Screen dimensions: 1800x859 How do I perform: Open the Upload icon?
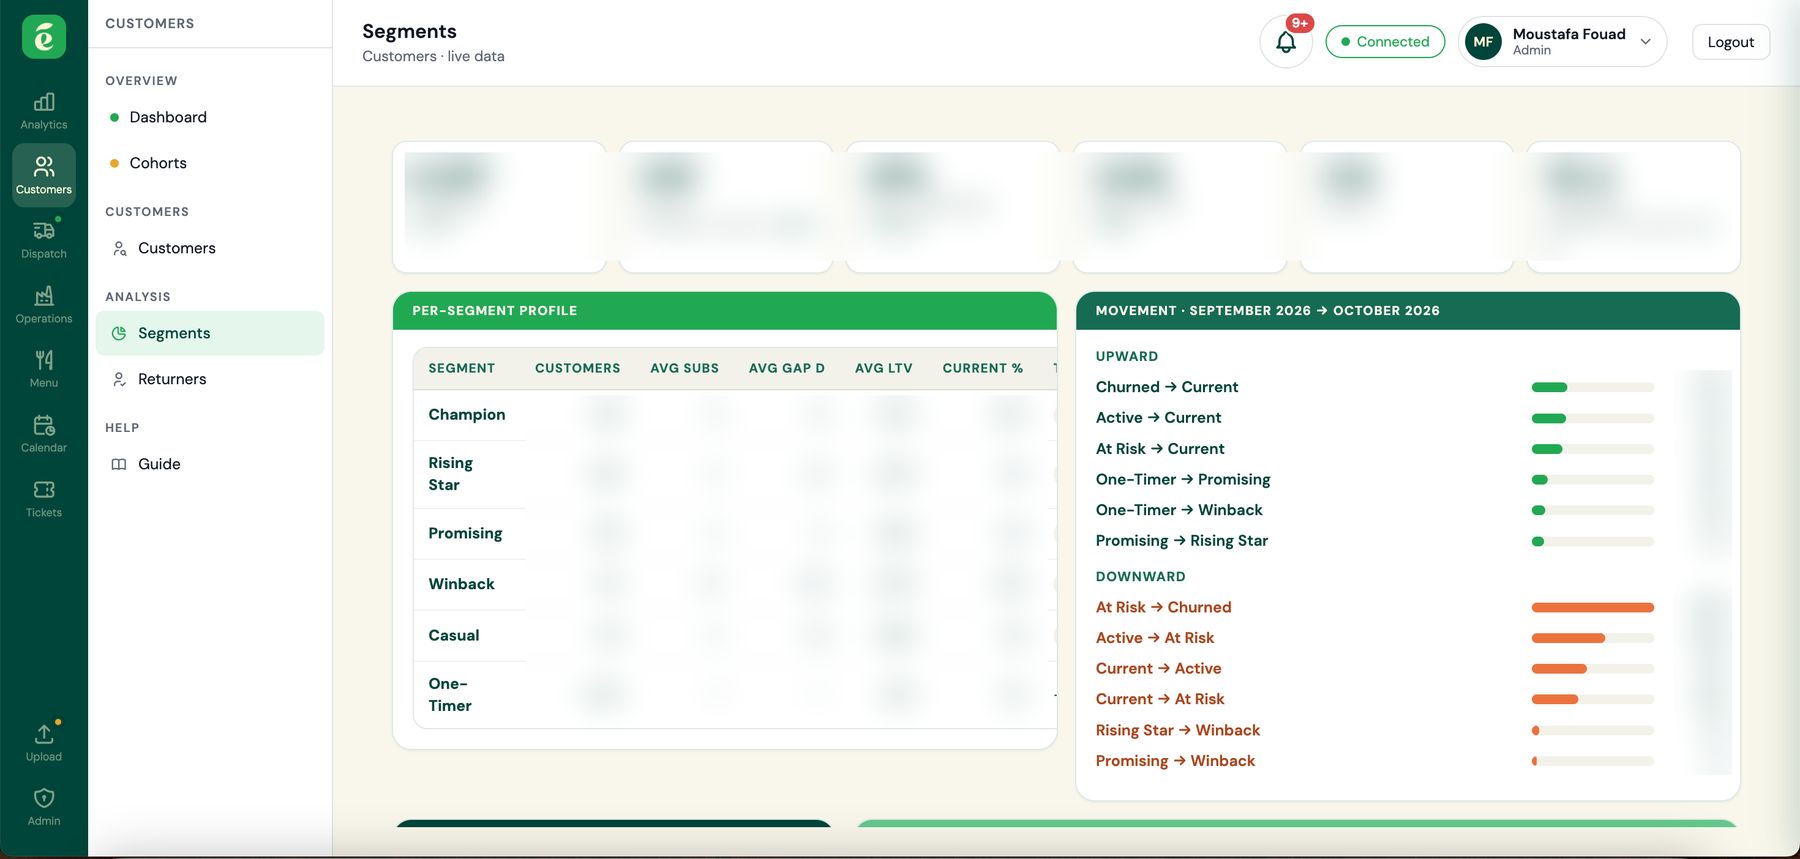[x=44, y=743]
